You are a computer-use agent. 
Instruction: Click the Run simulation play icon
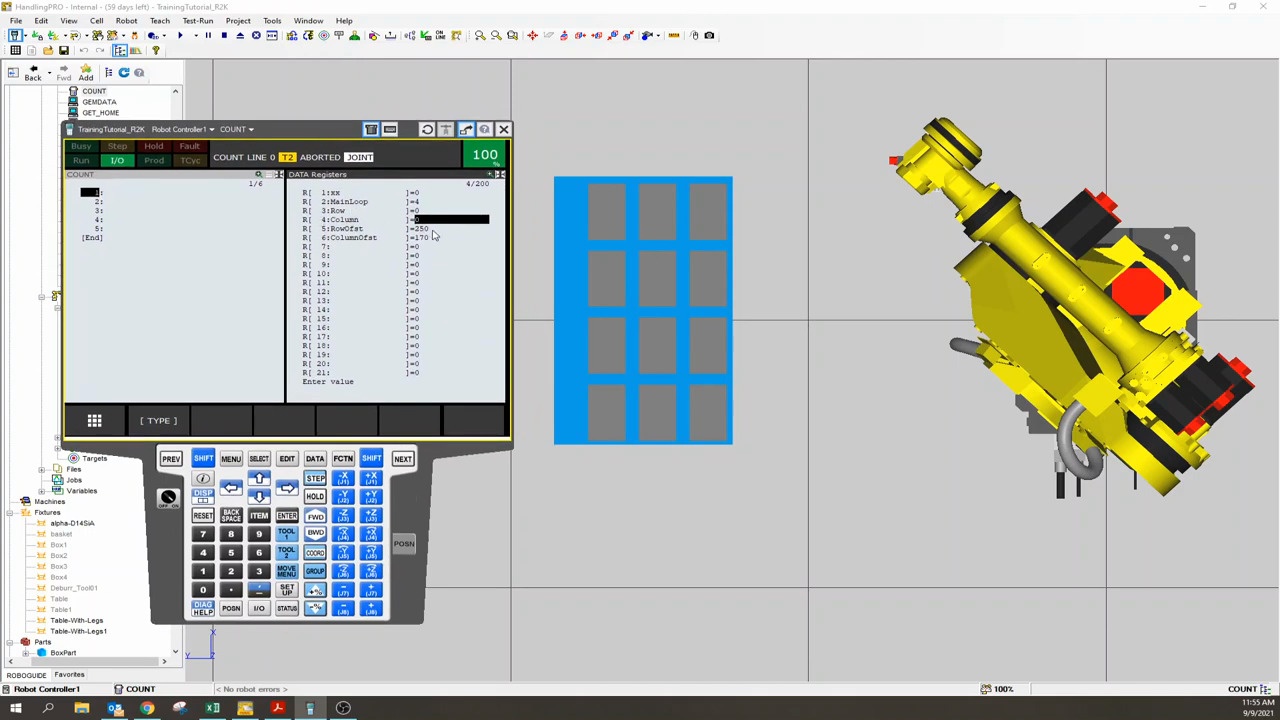[181, 36]
